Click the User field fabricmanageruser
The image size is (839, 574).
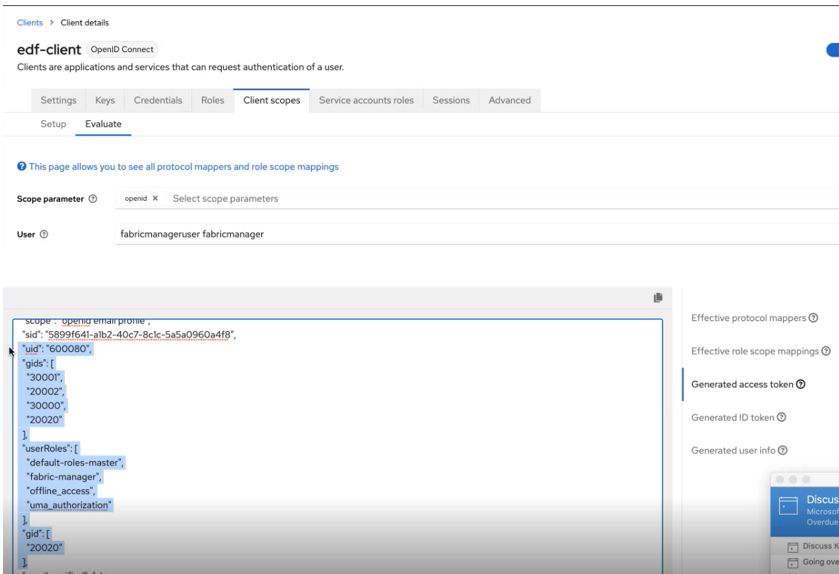[477, 234]
